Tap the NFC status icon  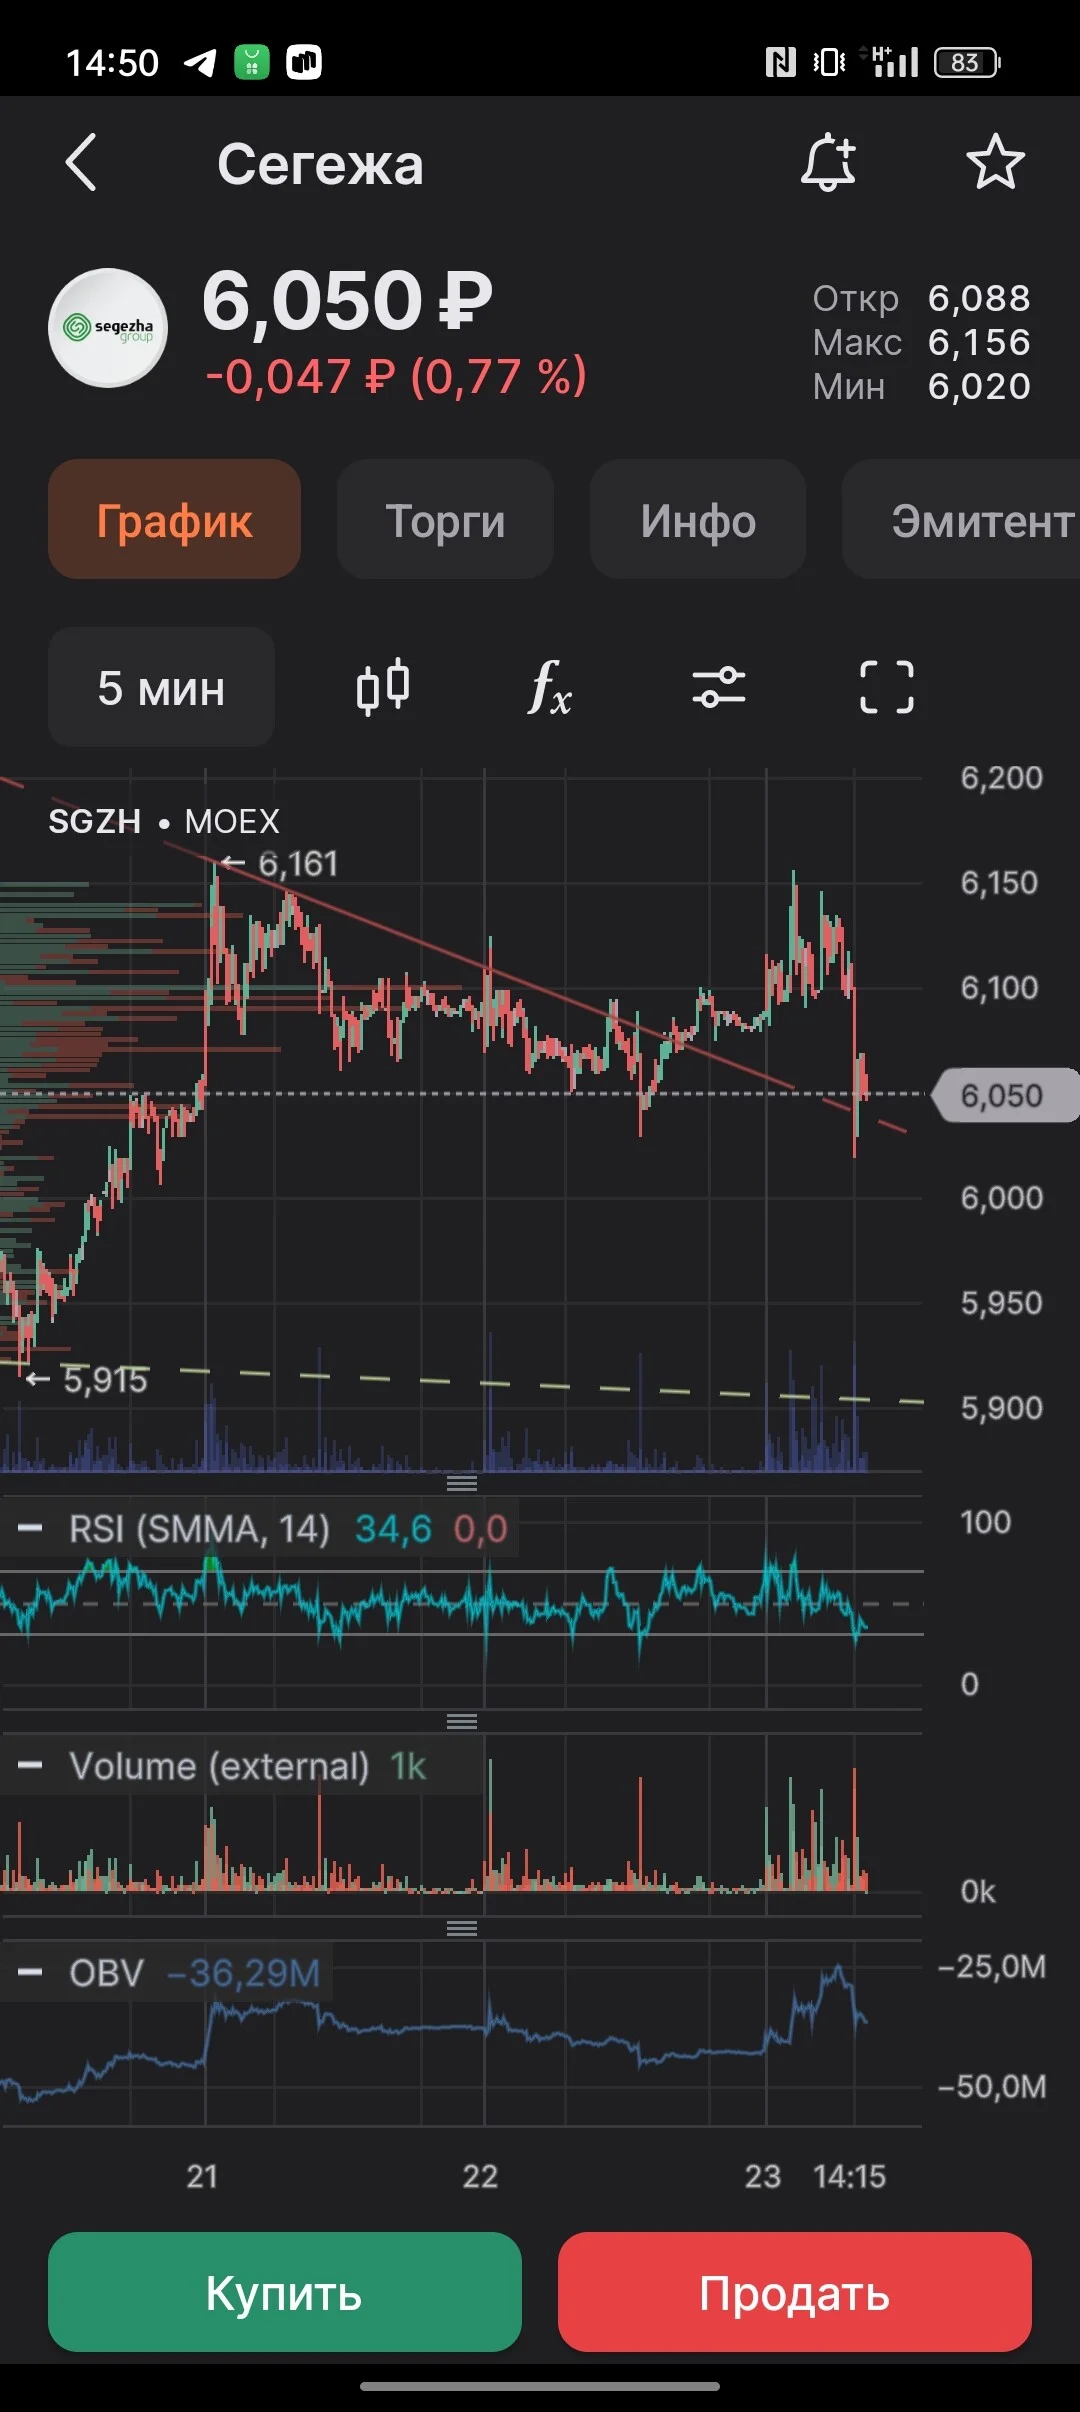pos(781,63)
